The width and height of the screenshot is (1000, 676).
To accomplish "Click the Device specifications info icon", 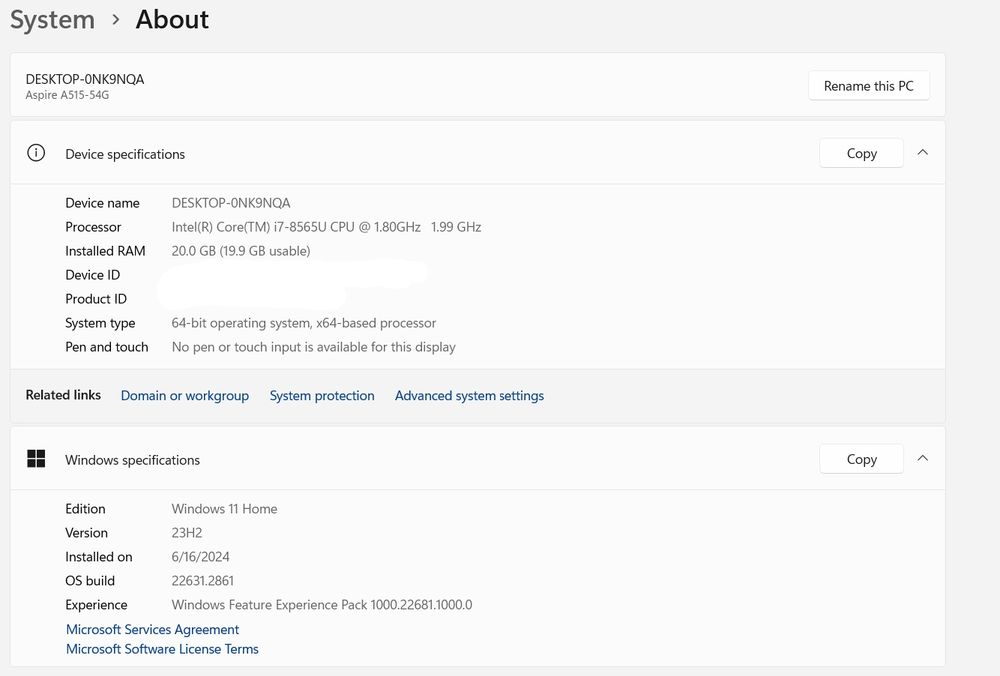I will click(x=36, y=153).
